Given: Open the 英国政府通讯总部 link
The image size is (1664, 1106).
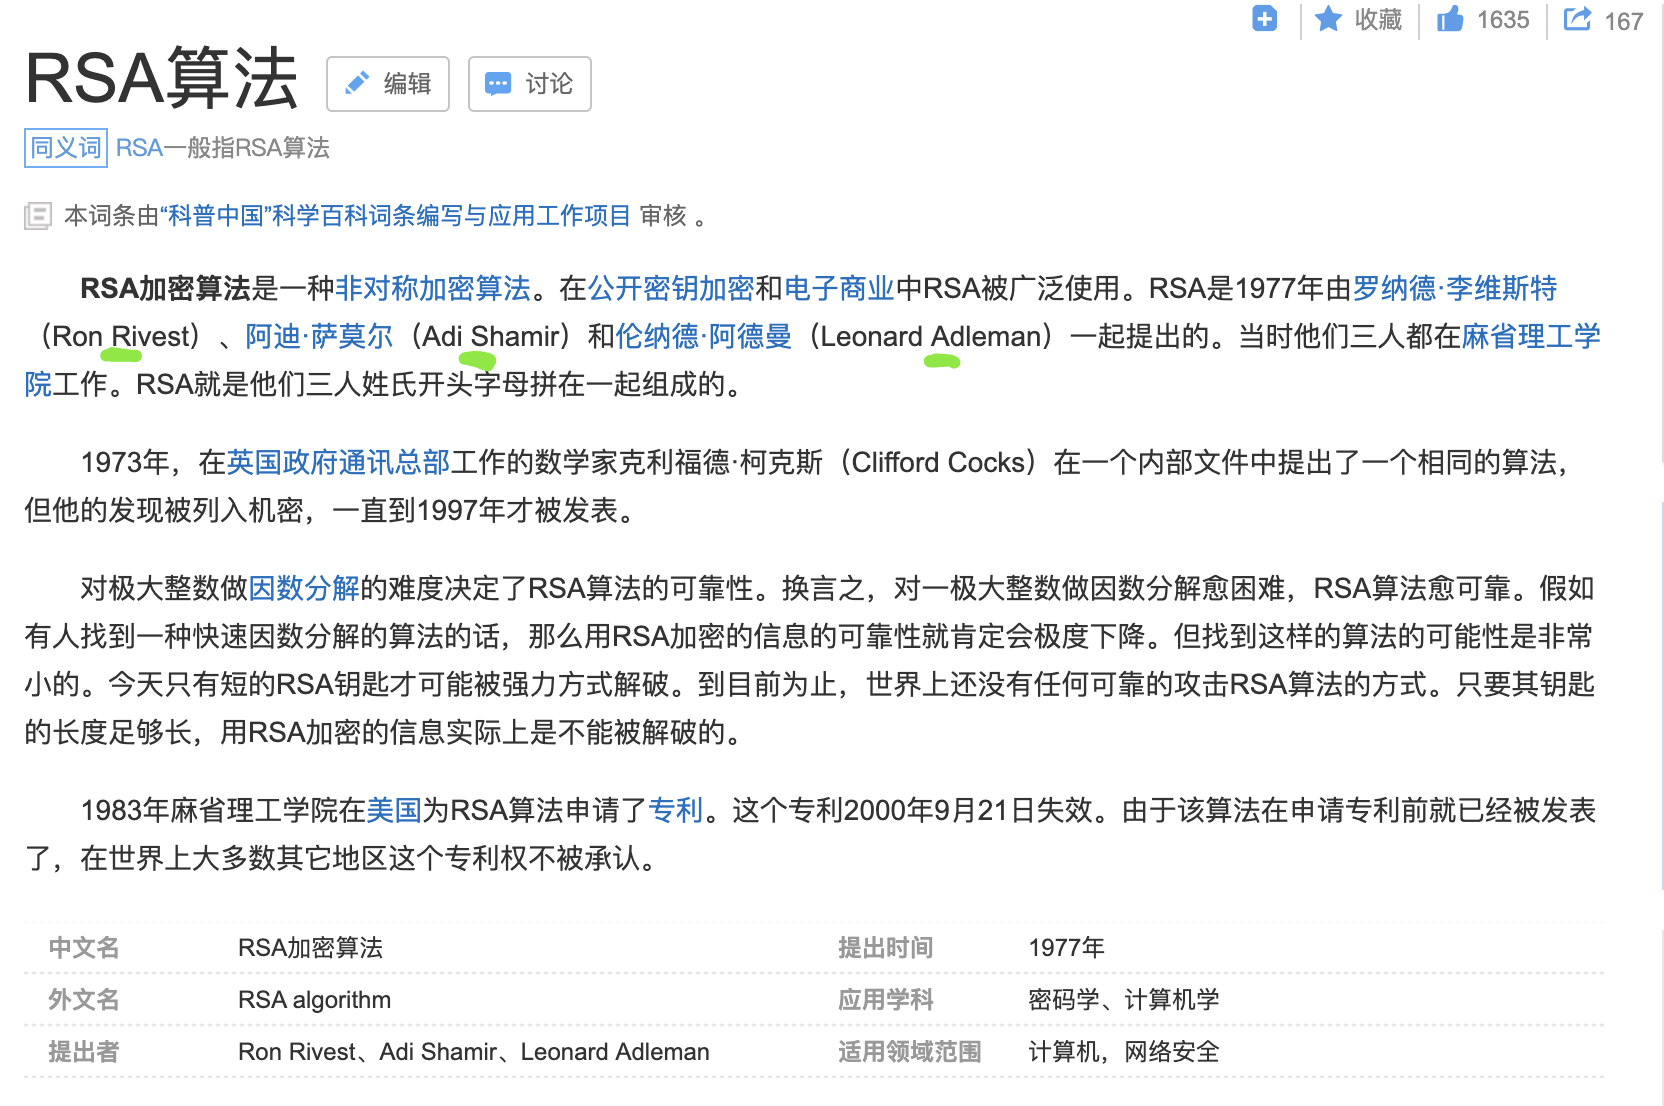Looking at the screenshot, I should pyautogui.click(x=338, y=462).
